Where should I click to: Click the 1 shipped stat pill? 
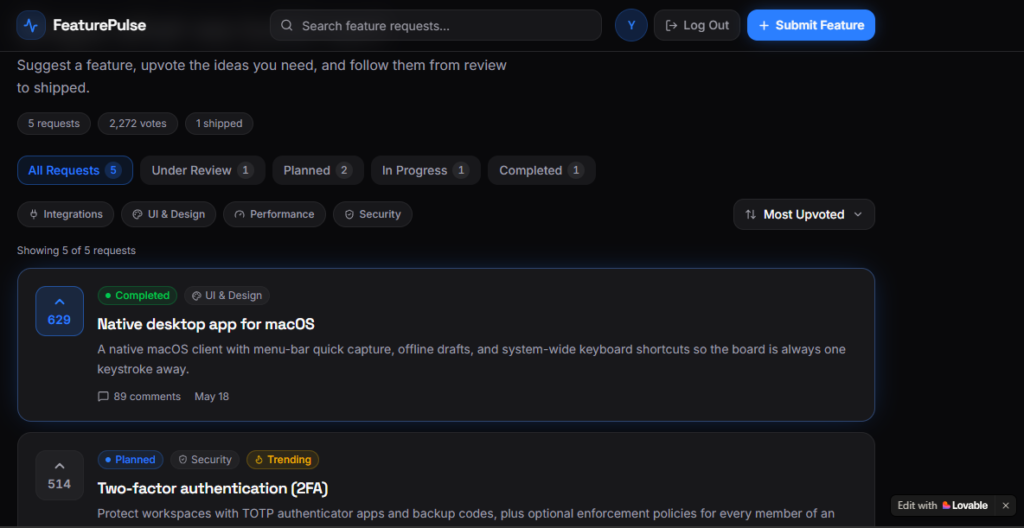pos(219,124)
